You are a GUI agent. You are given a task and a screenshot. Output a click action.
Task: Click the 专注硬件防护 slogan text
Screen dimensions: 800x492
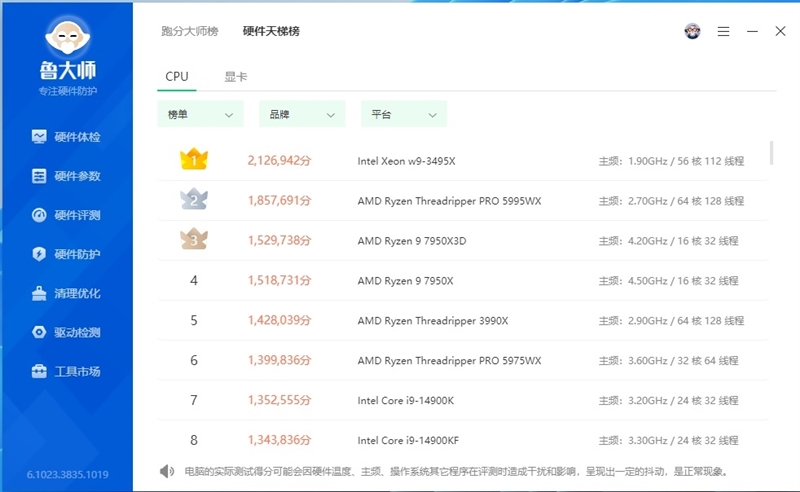pos(67,91)
